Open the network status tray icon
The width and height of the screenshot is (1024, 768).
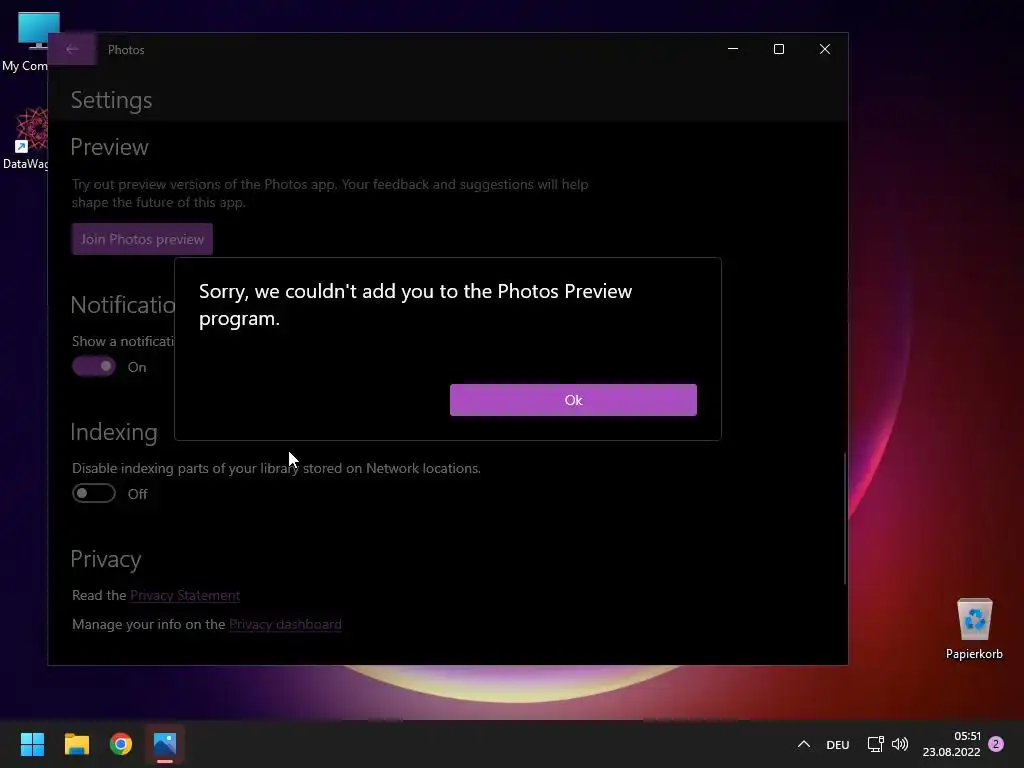pos(875,744)
